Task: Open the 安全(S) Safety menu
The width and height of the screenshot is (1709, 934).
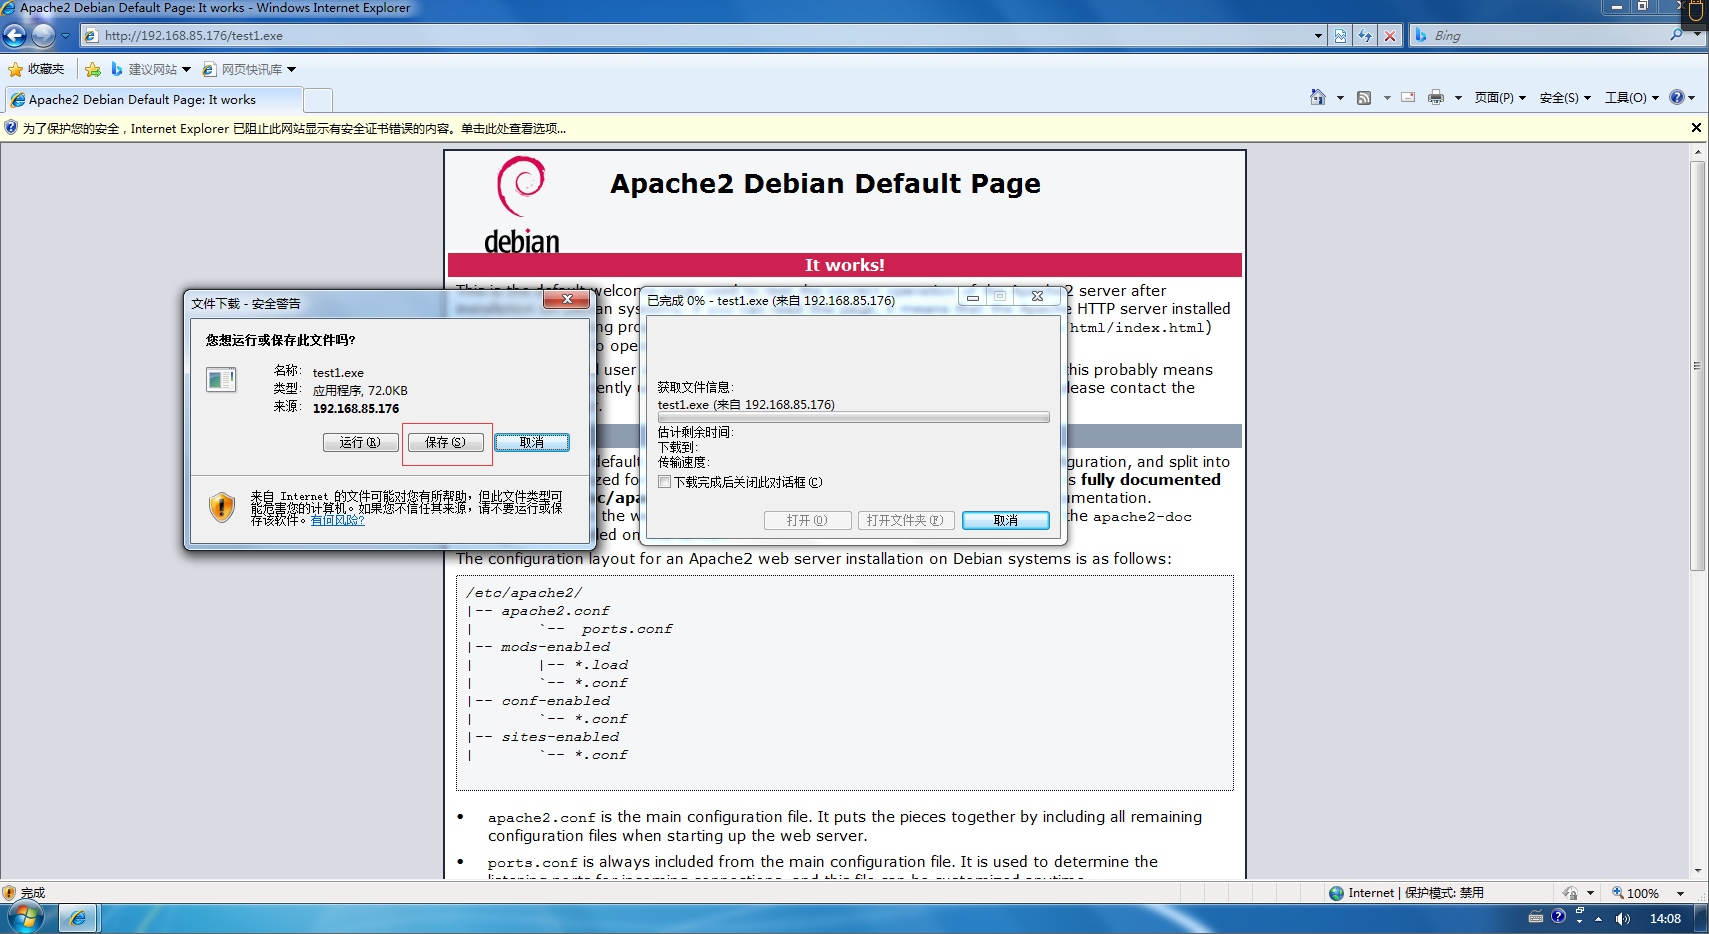Action: click(1565, 97)
